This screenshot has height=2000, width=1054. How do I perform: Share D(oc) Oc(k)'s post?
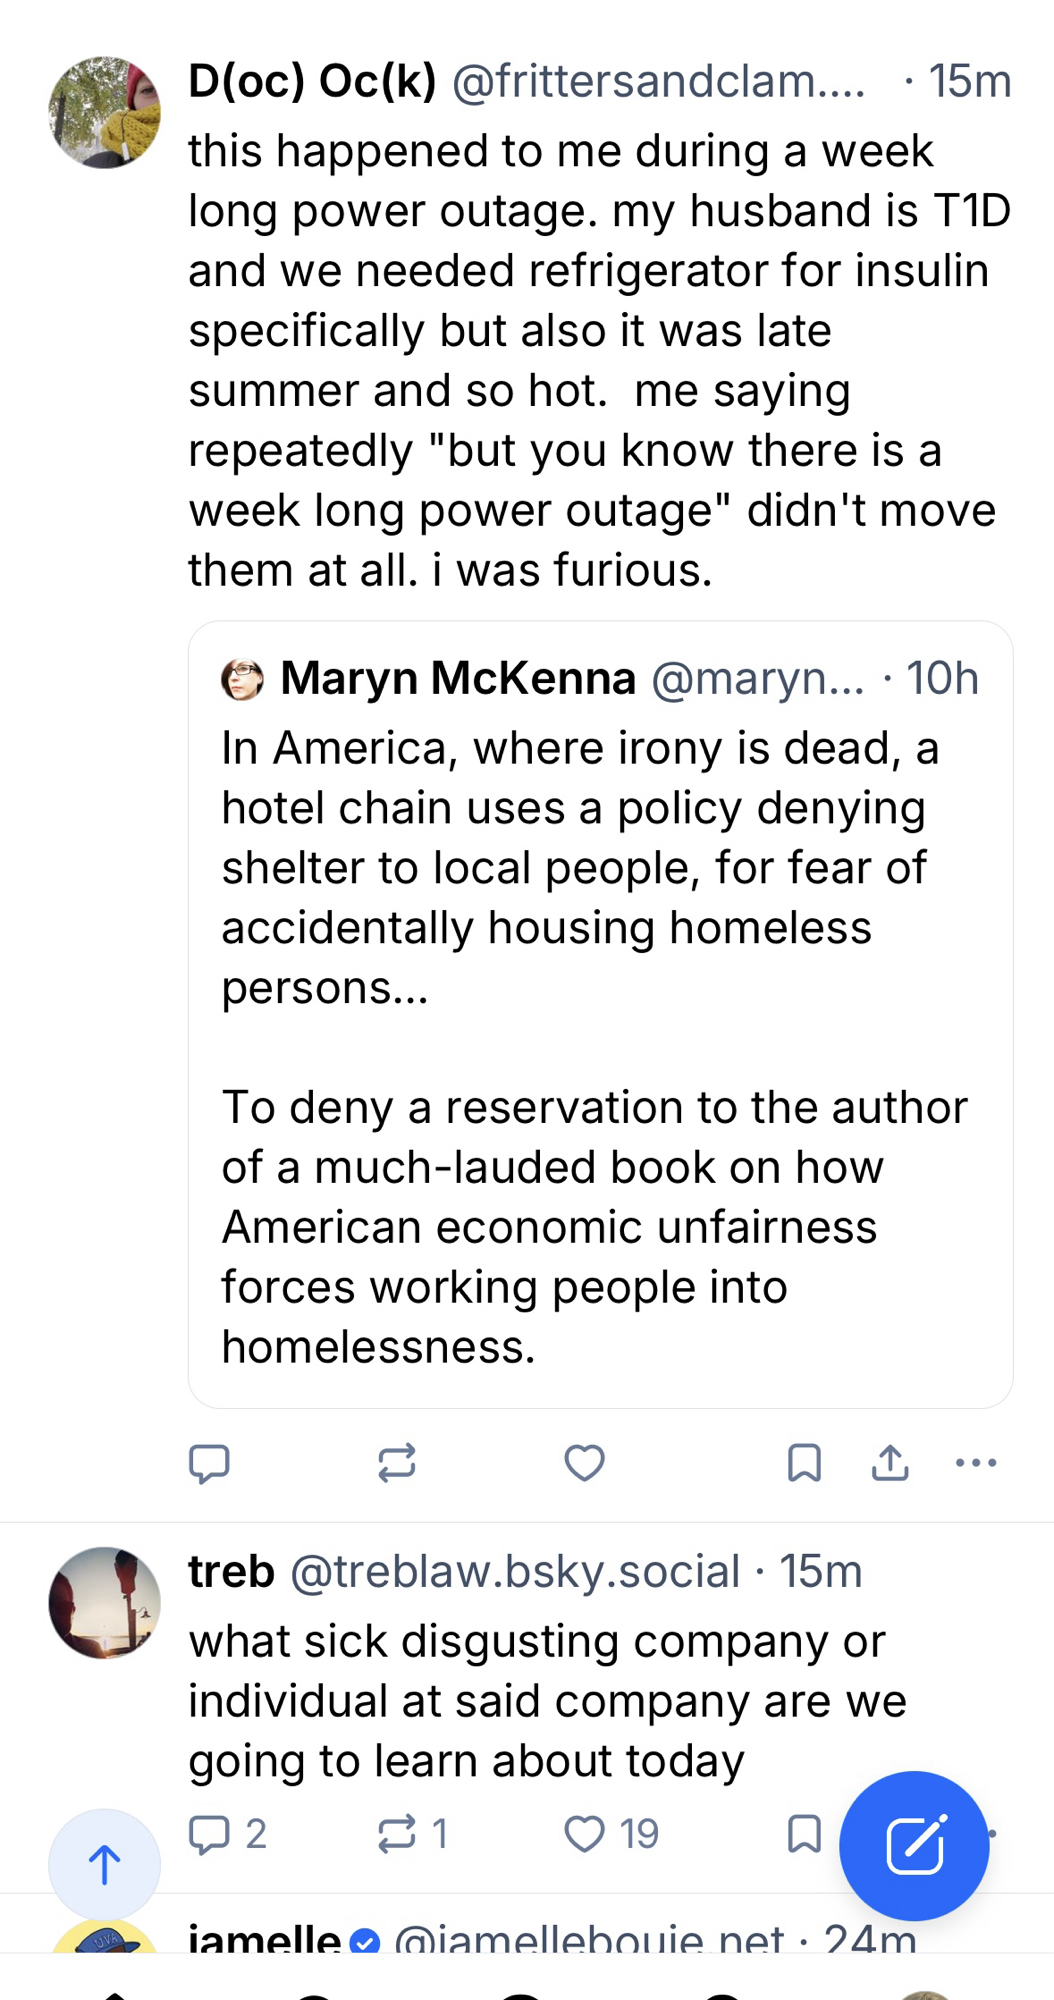pos(890,1463)
